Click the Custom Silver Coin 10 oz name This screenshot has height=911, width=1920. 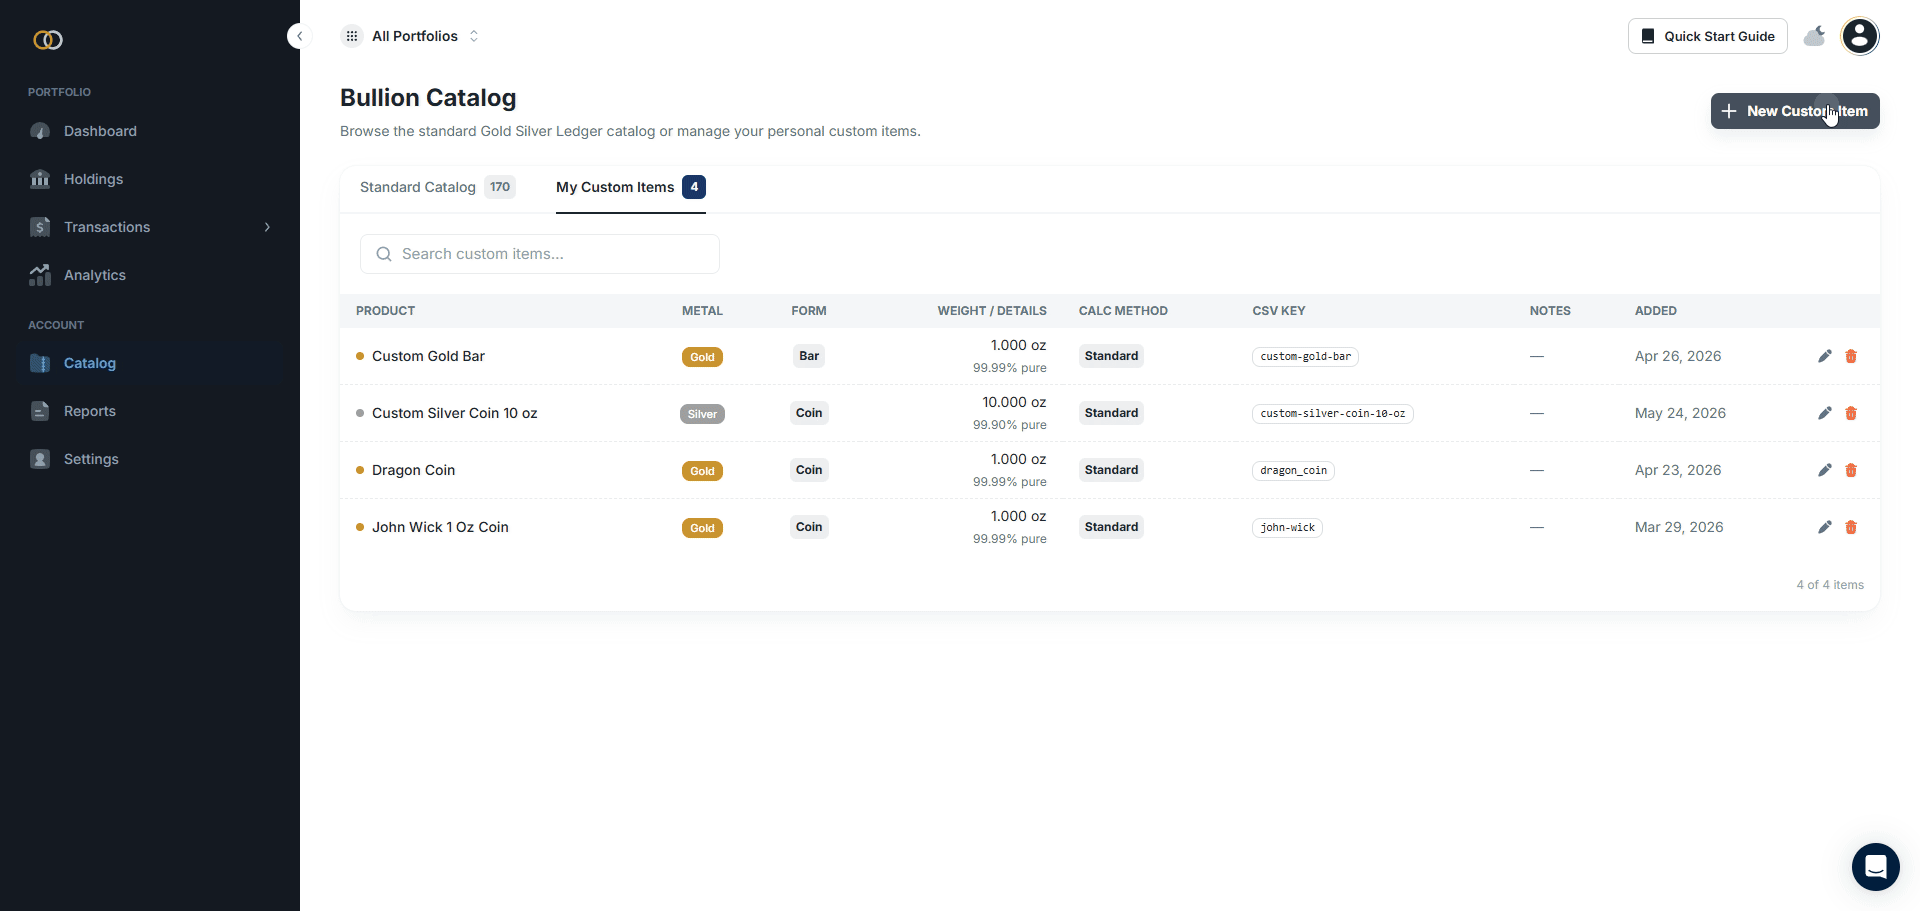point(455,413)
